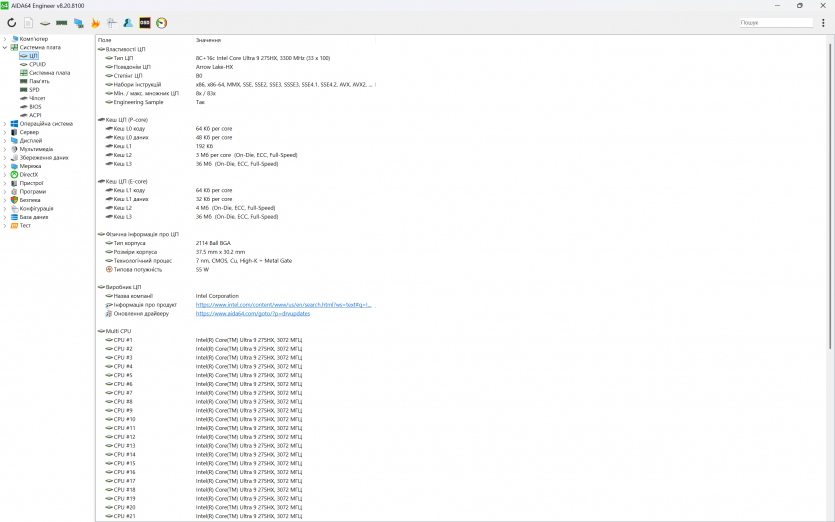Click the gauge benchmark icon in toolbar

[162, 22]
